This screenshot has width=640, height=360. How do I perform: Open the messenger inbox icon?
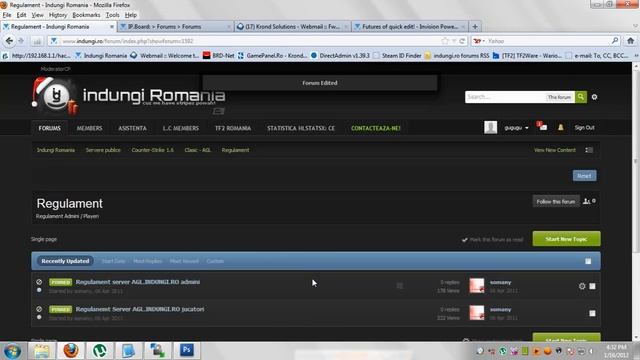[x=542, y=127]
